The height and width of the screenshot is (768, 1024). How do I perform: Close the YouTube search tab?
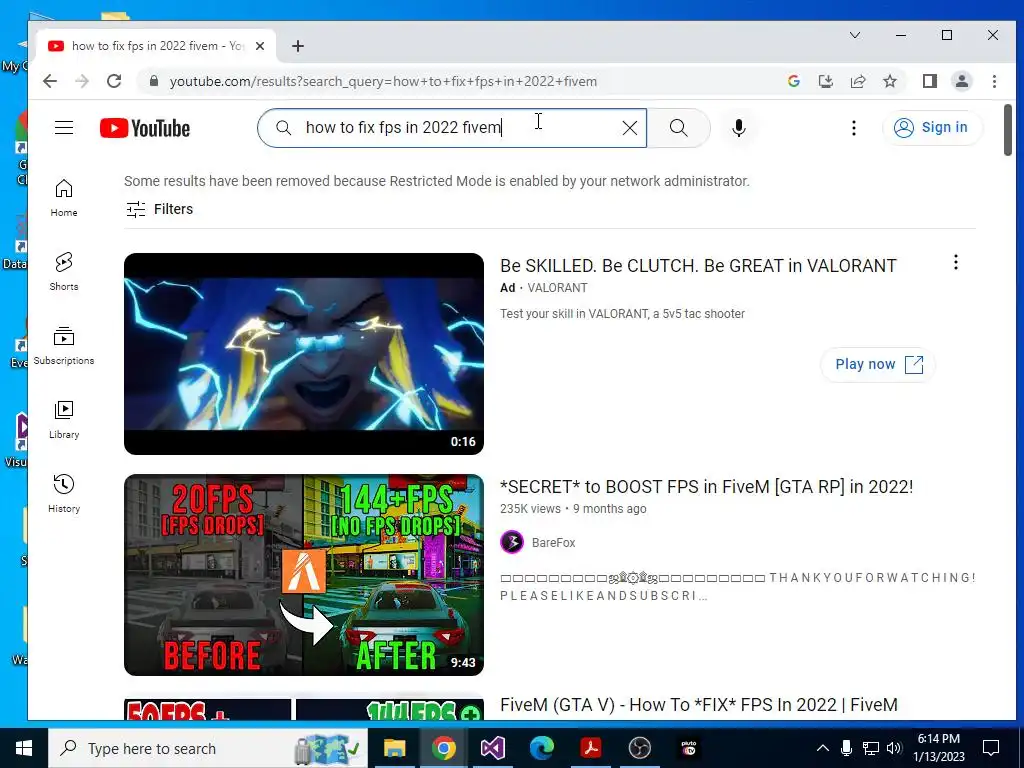pos(260,46)
